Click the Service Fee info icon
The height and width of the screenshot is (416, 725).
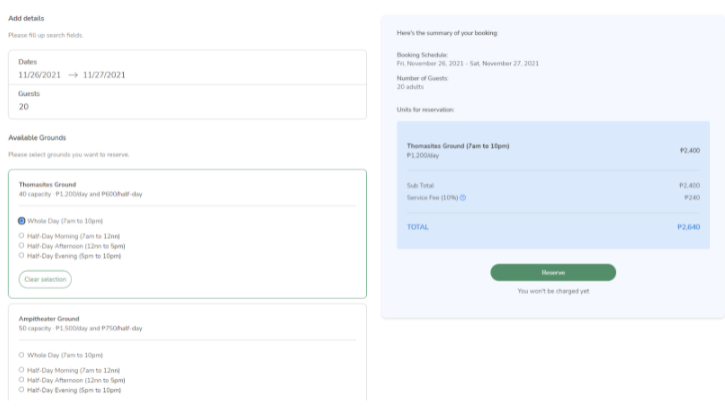pos(463,198)
